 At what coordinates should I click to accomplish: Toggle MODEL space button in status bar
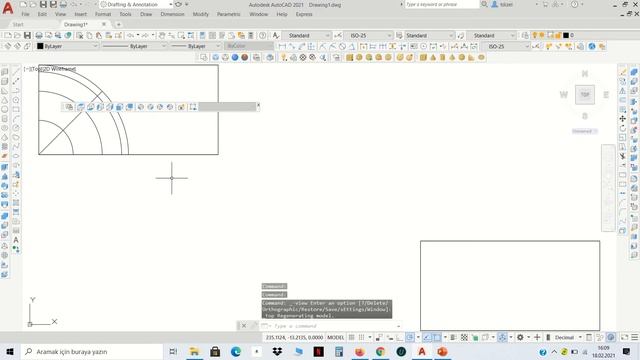click(336, 337)
